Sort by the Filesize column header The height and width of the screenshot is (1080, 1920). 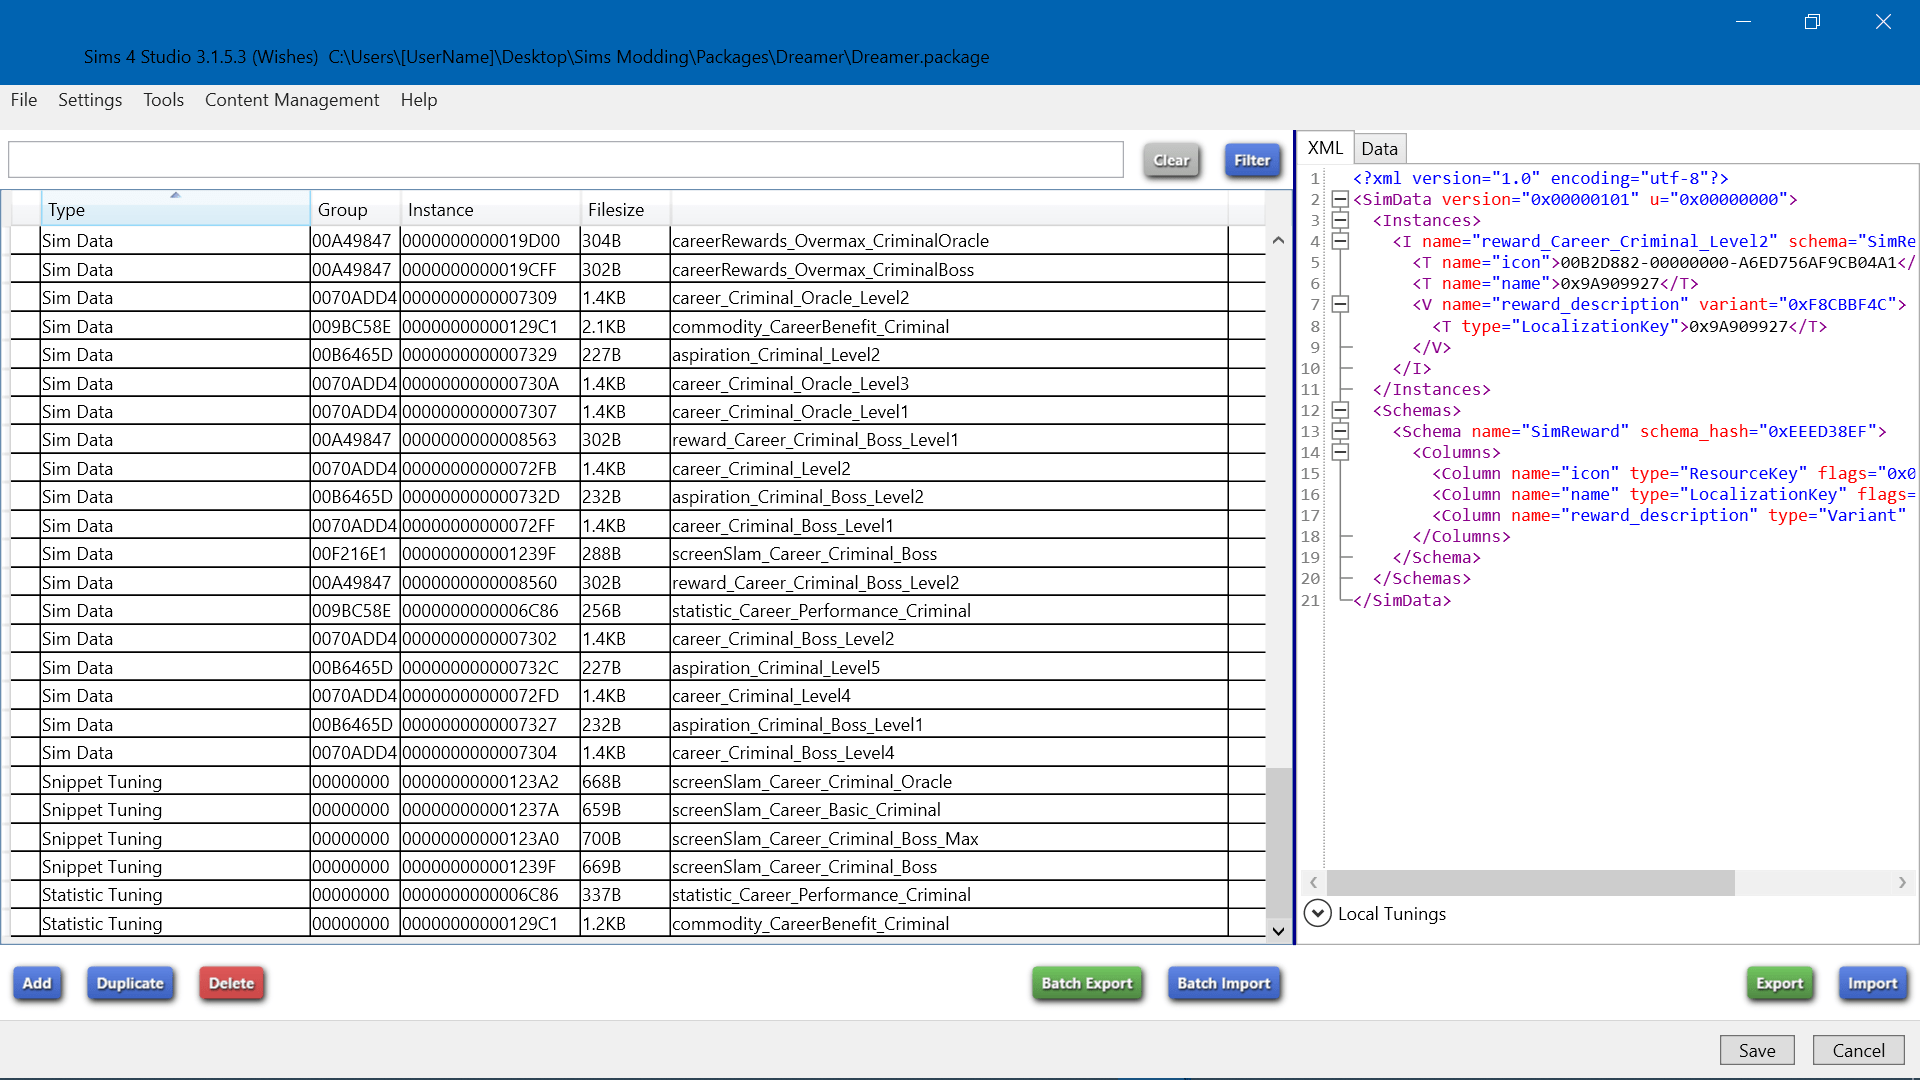pyautogui.click(x=625, y=209)
